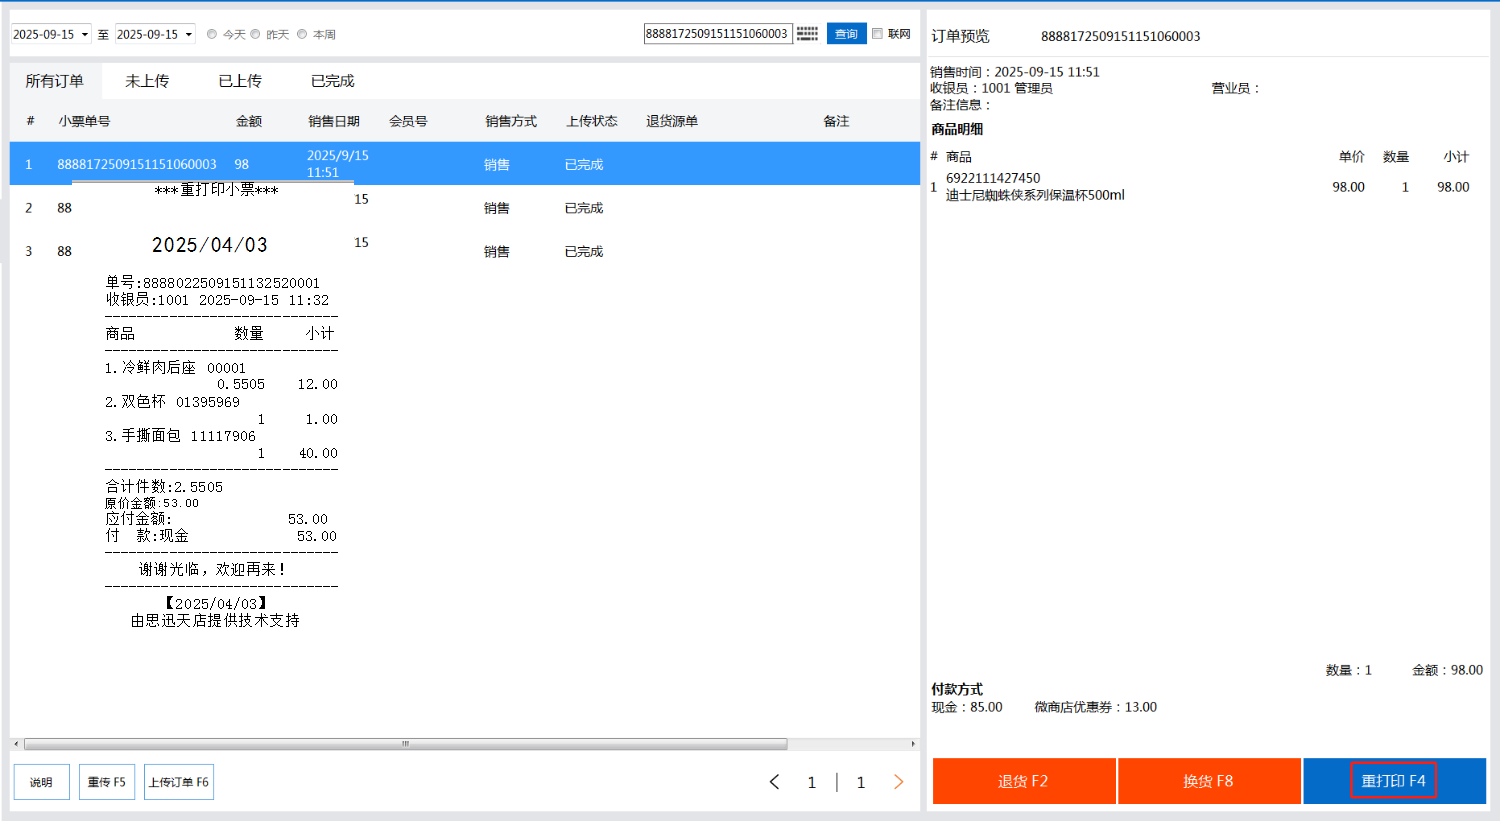
Task: Select the 今天 radio button
Action: point(212,34)
